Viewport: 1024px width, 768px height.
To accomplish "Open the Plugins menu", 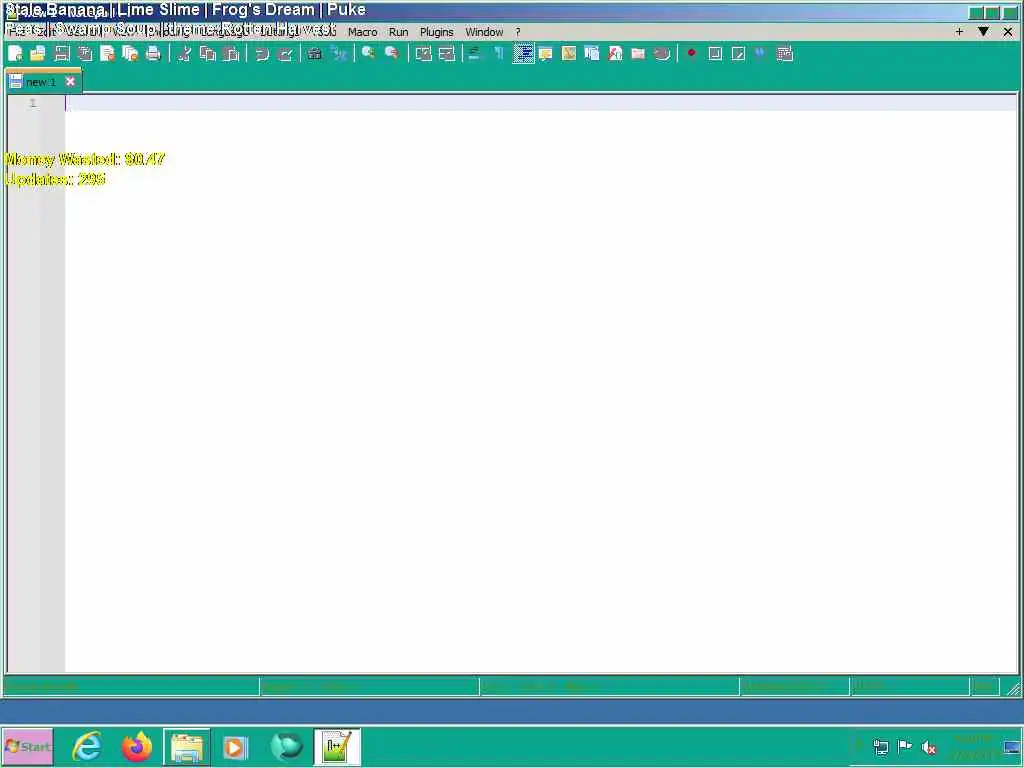I will (x=436, y=32).
